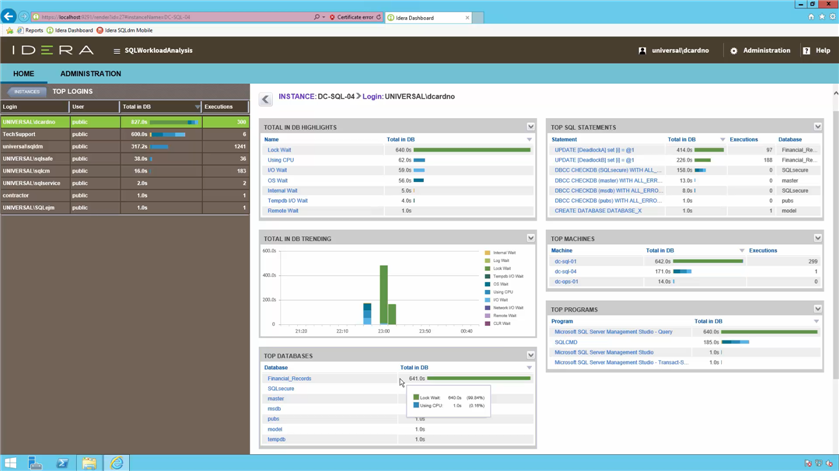Click the browser forward arrow button

24,17
